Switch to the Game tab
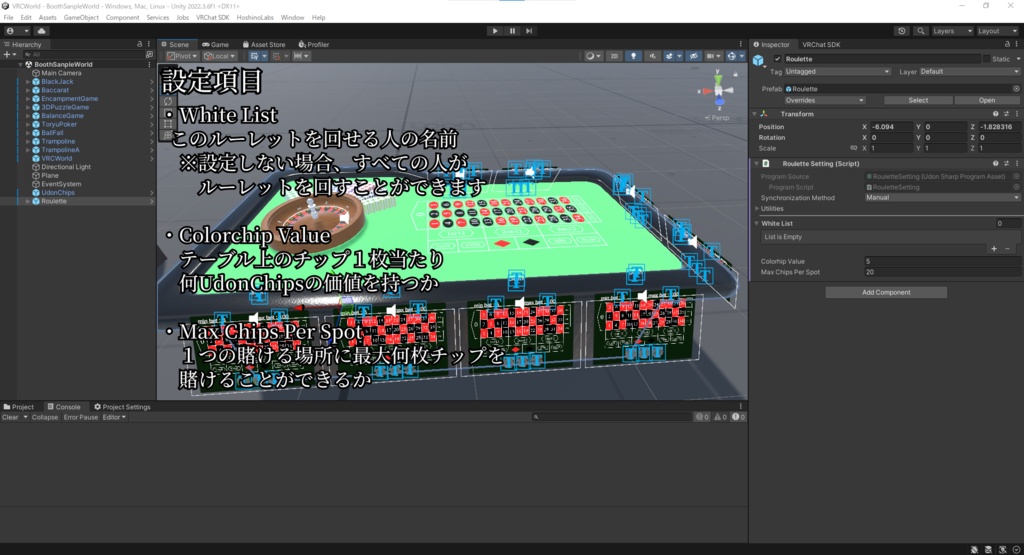 216,44
